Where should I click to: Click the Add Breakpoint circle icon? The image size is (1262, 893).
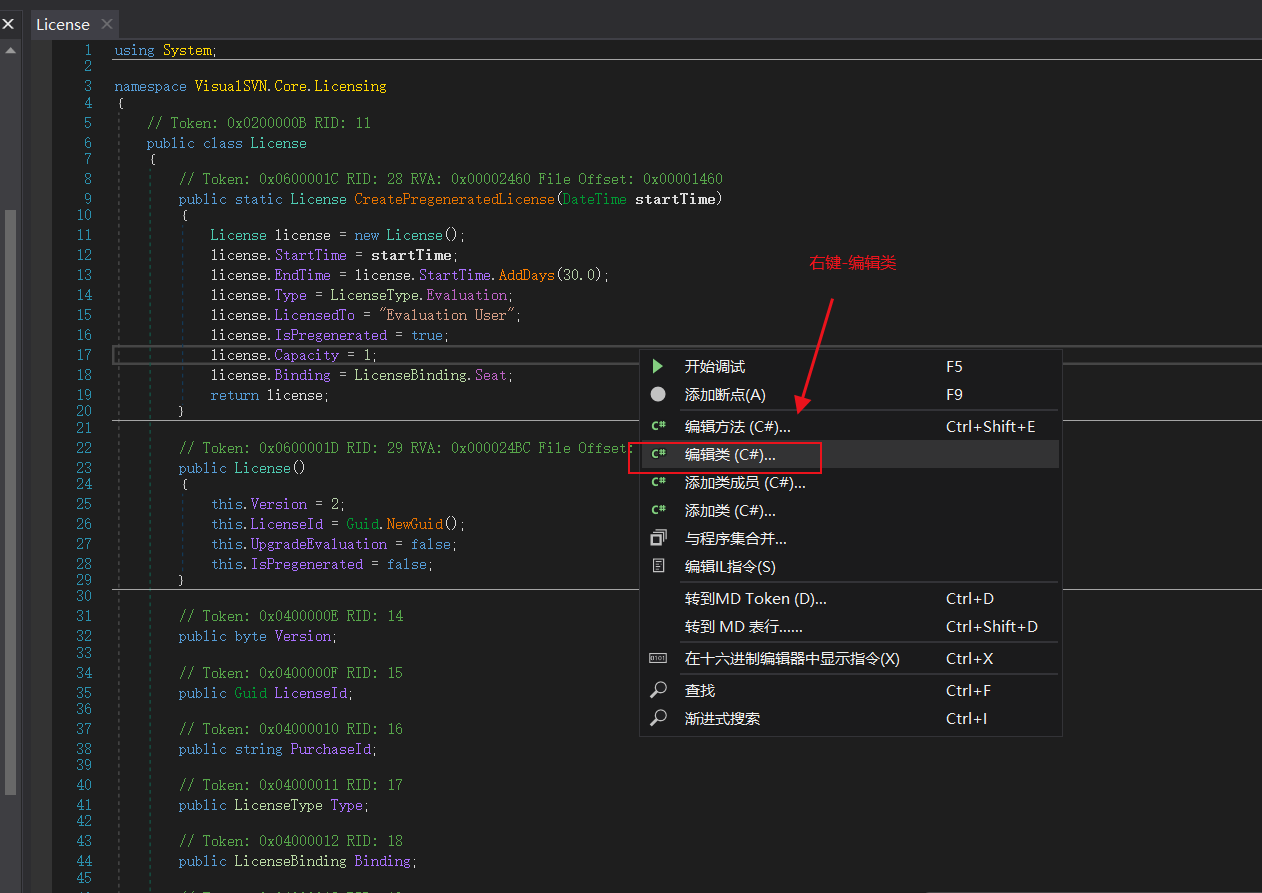pyautogui.click(x=658, y=395)
